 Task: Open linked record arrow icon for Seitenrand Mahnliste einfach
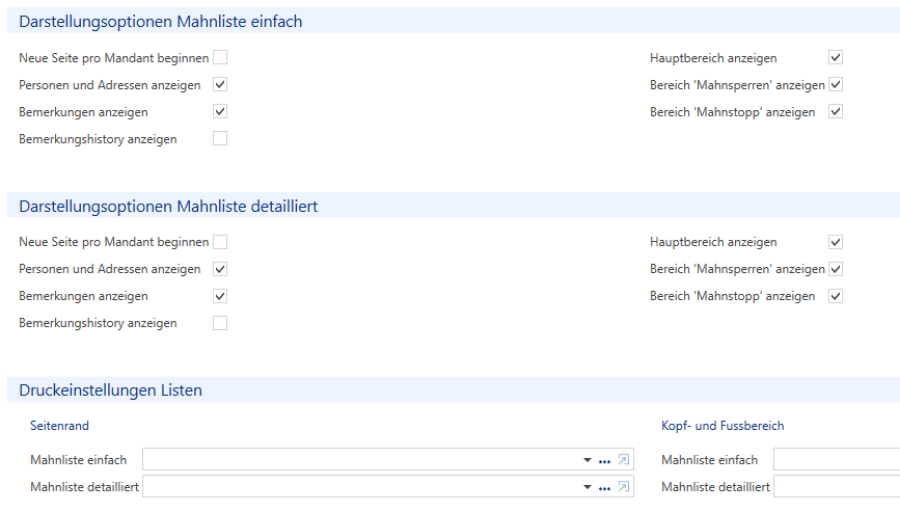pyautogui.click(x=623, y=459)
